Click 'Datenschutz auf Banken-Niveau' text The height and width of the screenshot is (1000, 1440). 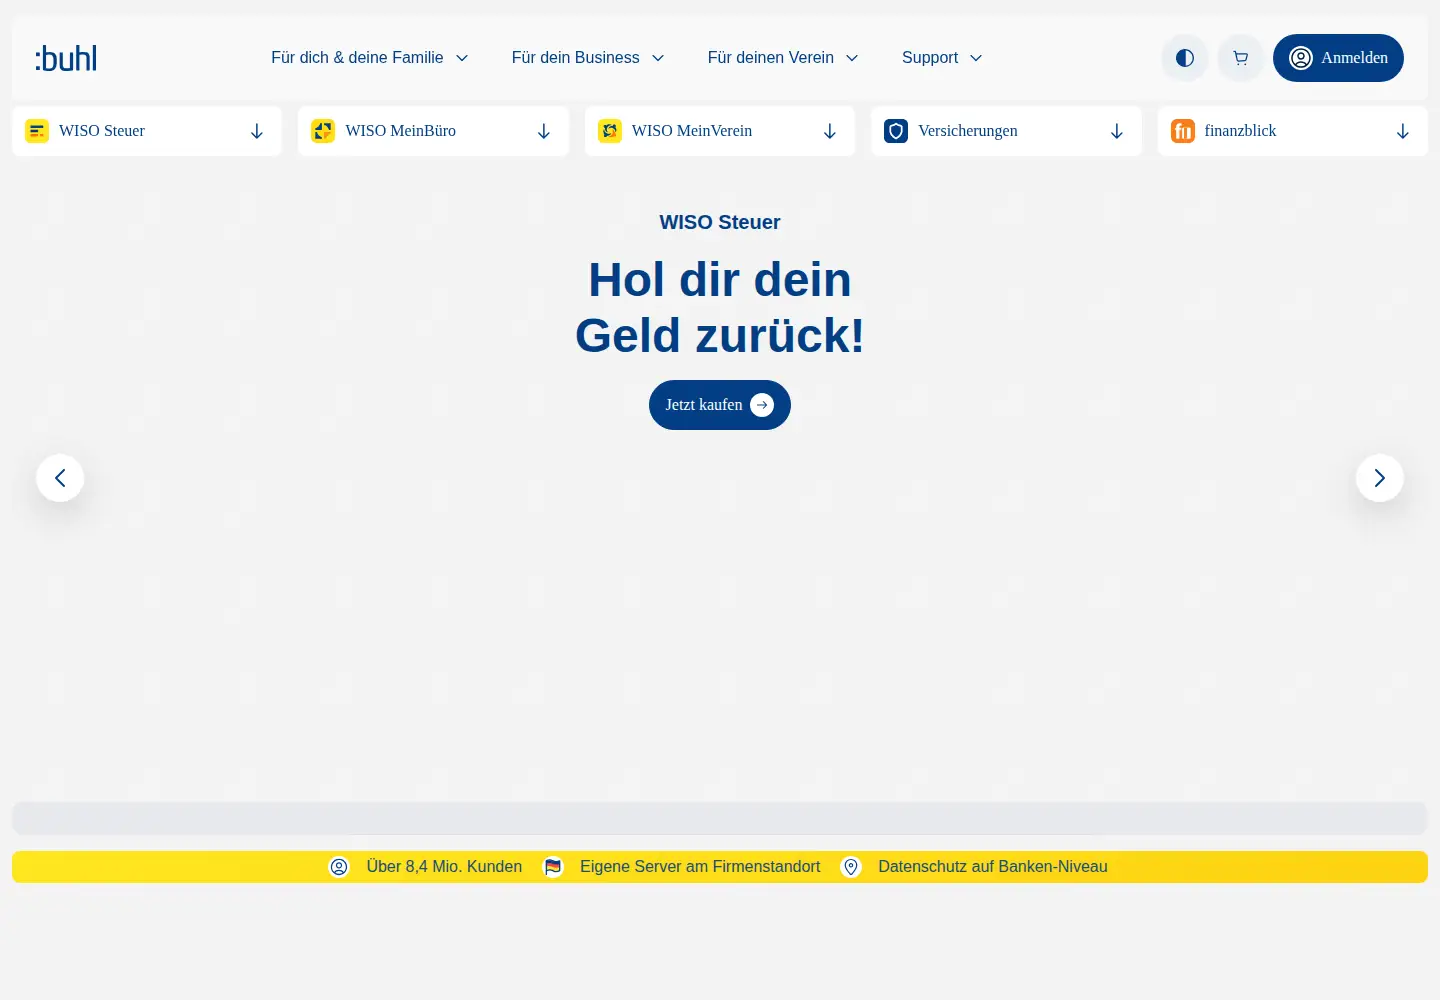pyautogui.click(x=993, y=867)
